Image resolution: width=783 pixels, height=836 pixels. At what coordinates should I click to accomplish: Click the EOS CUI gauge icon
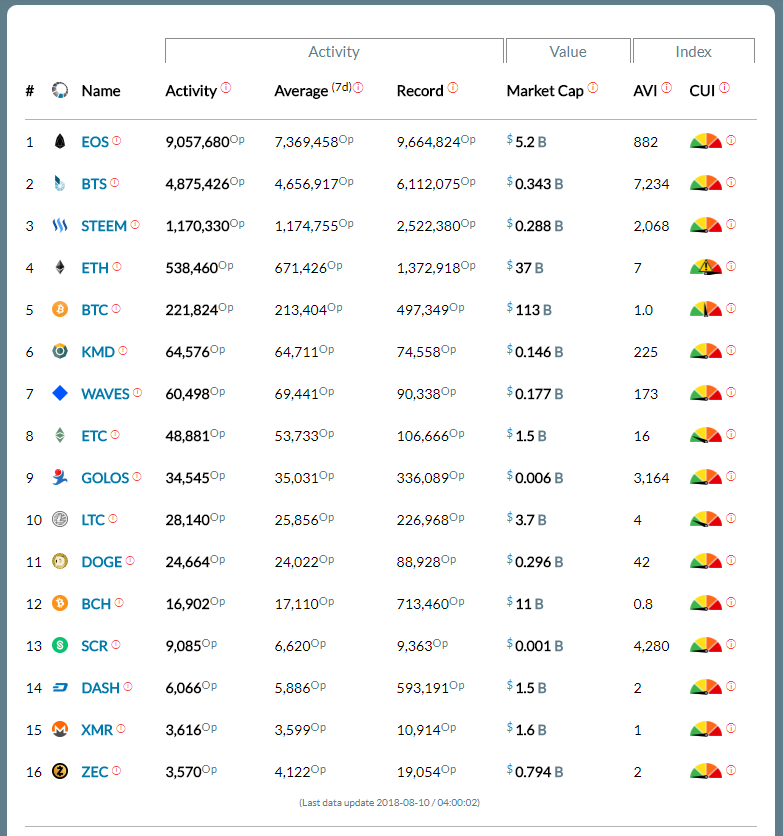click(x=706, y=141)
